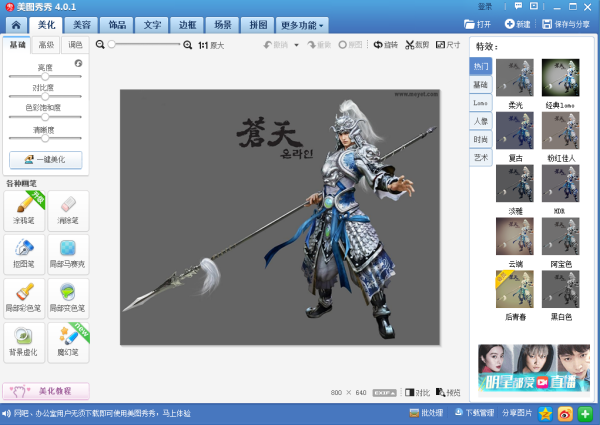This screenshot has height=425, width=600.
Task: Open 批处理 batch processing
Action: tap(426, 413)
